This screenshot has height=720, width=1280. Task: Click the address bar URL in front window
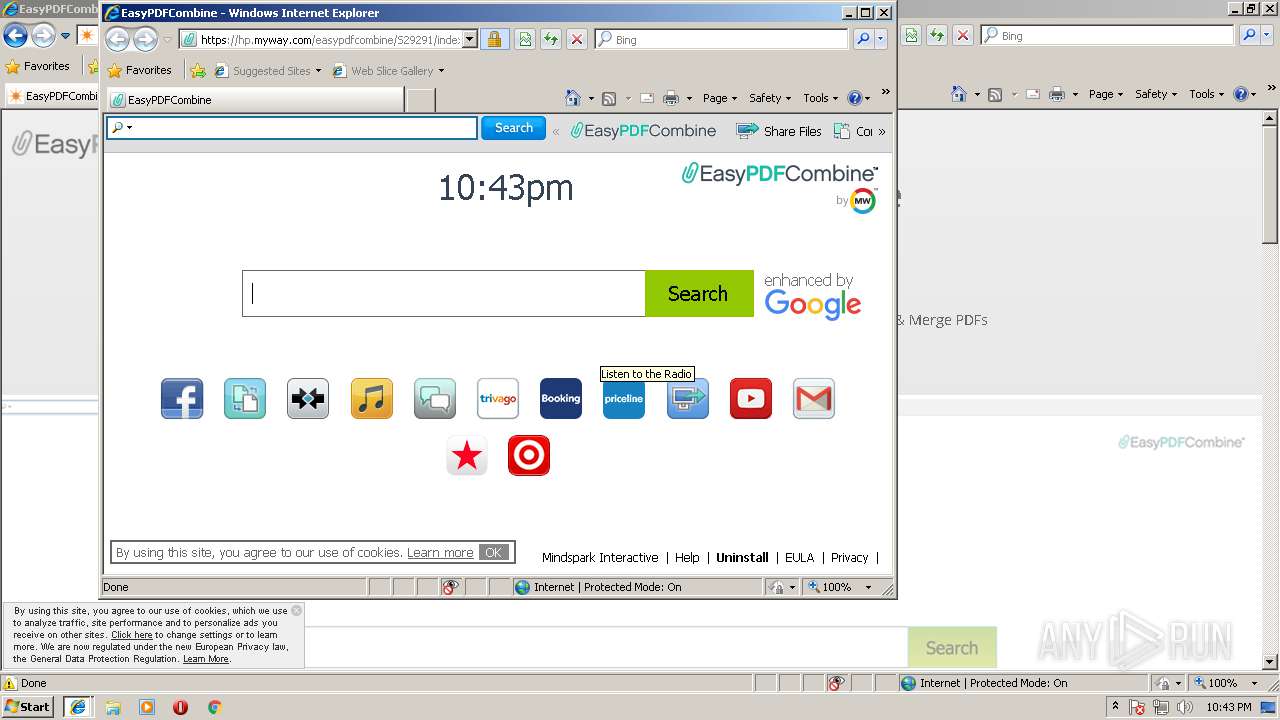click(x=330, y=40)
